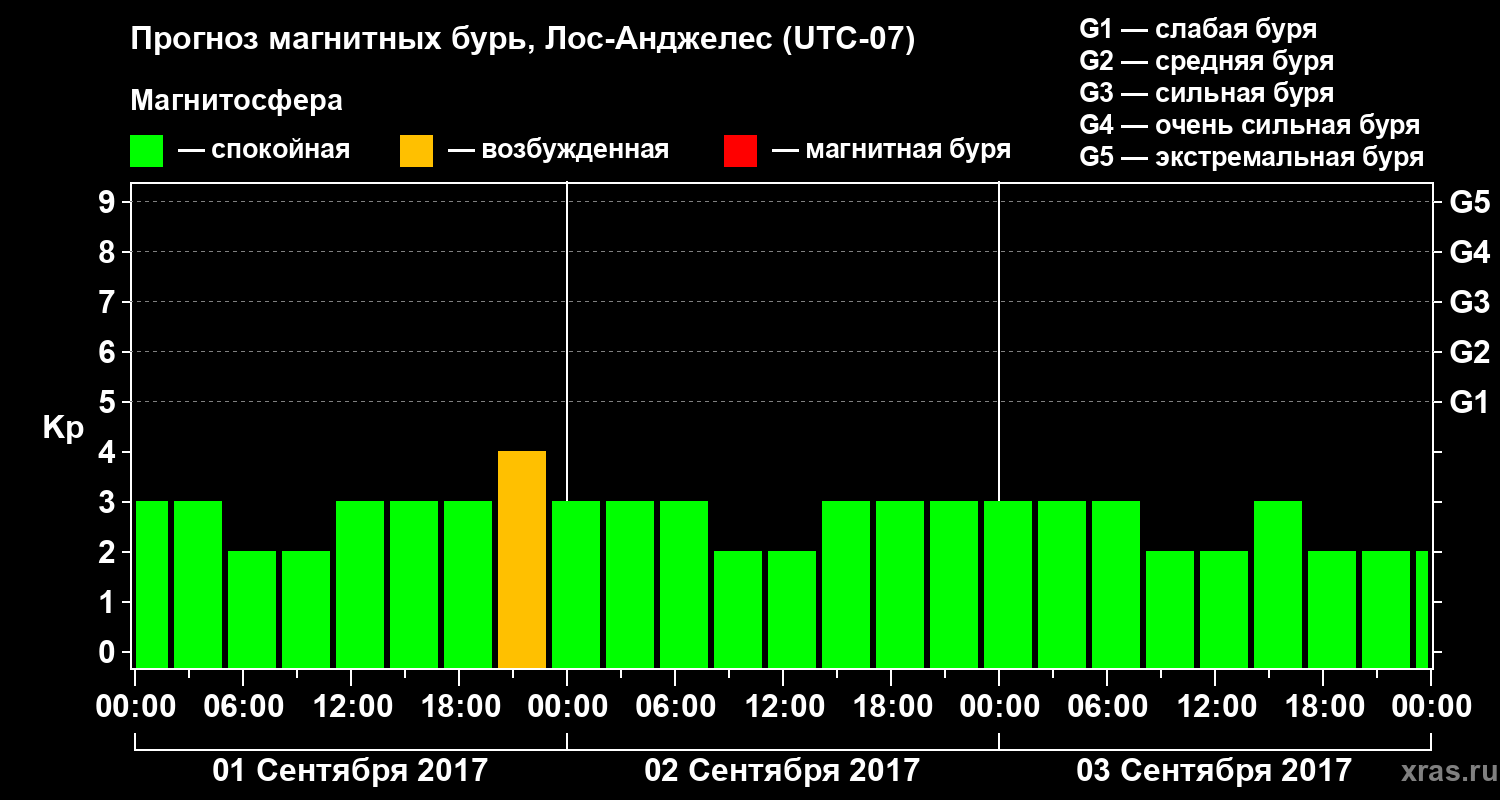The width and height of the screenshot is (1500, 800).
Task: Click the "18:00" time label under 03 Сентября
Action: [1323, 707]
